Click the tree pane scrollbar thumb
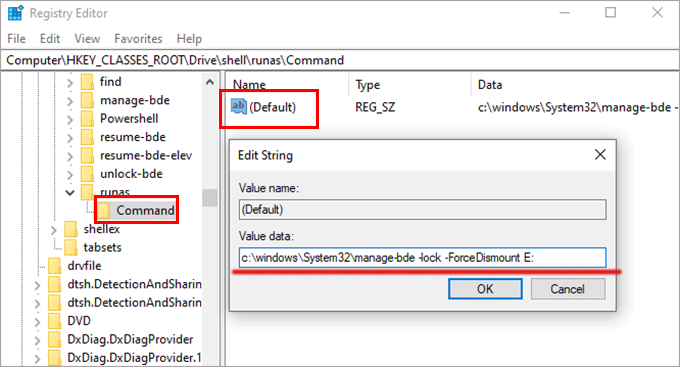 pyautogui.click(x=210, y=197)
